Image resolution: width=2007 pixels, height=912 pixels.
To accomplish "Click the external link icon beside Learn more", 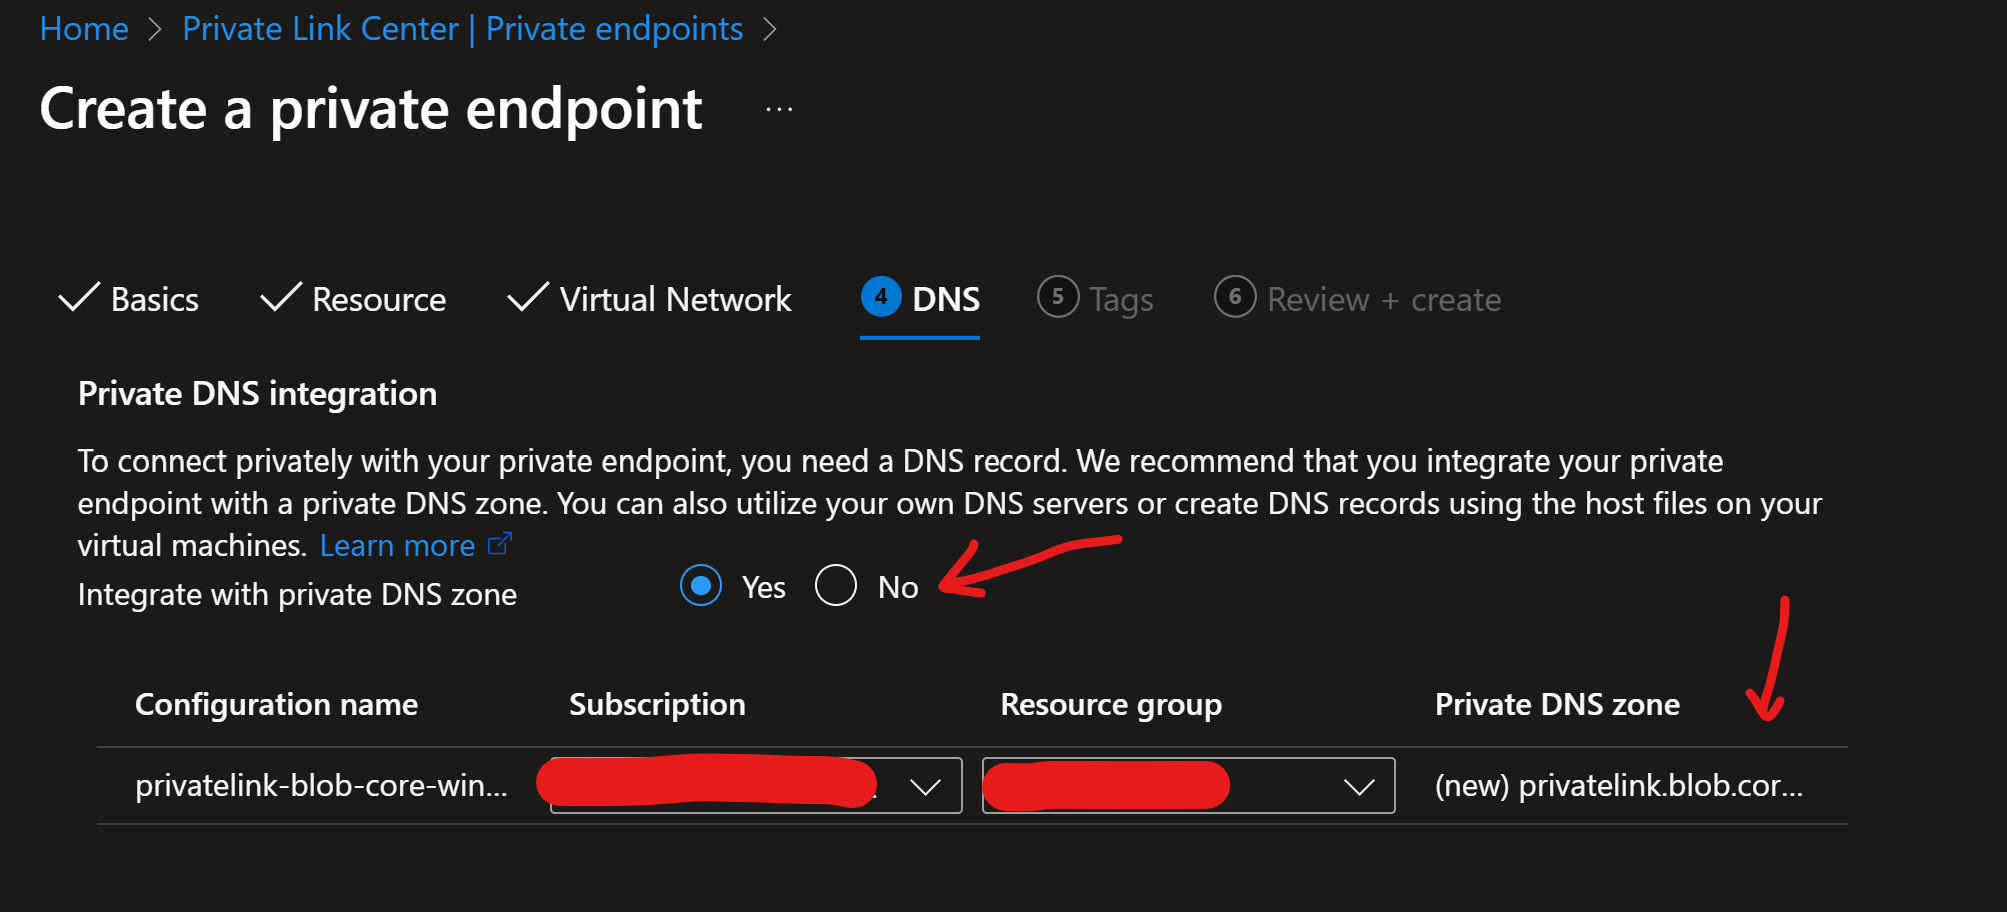I will click(x=502, y=543).
